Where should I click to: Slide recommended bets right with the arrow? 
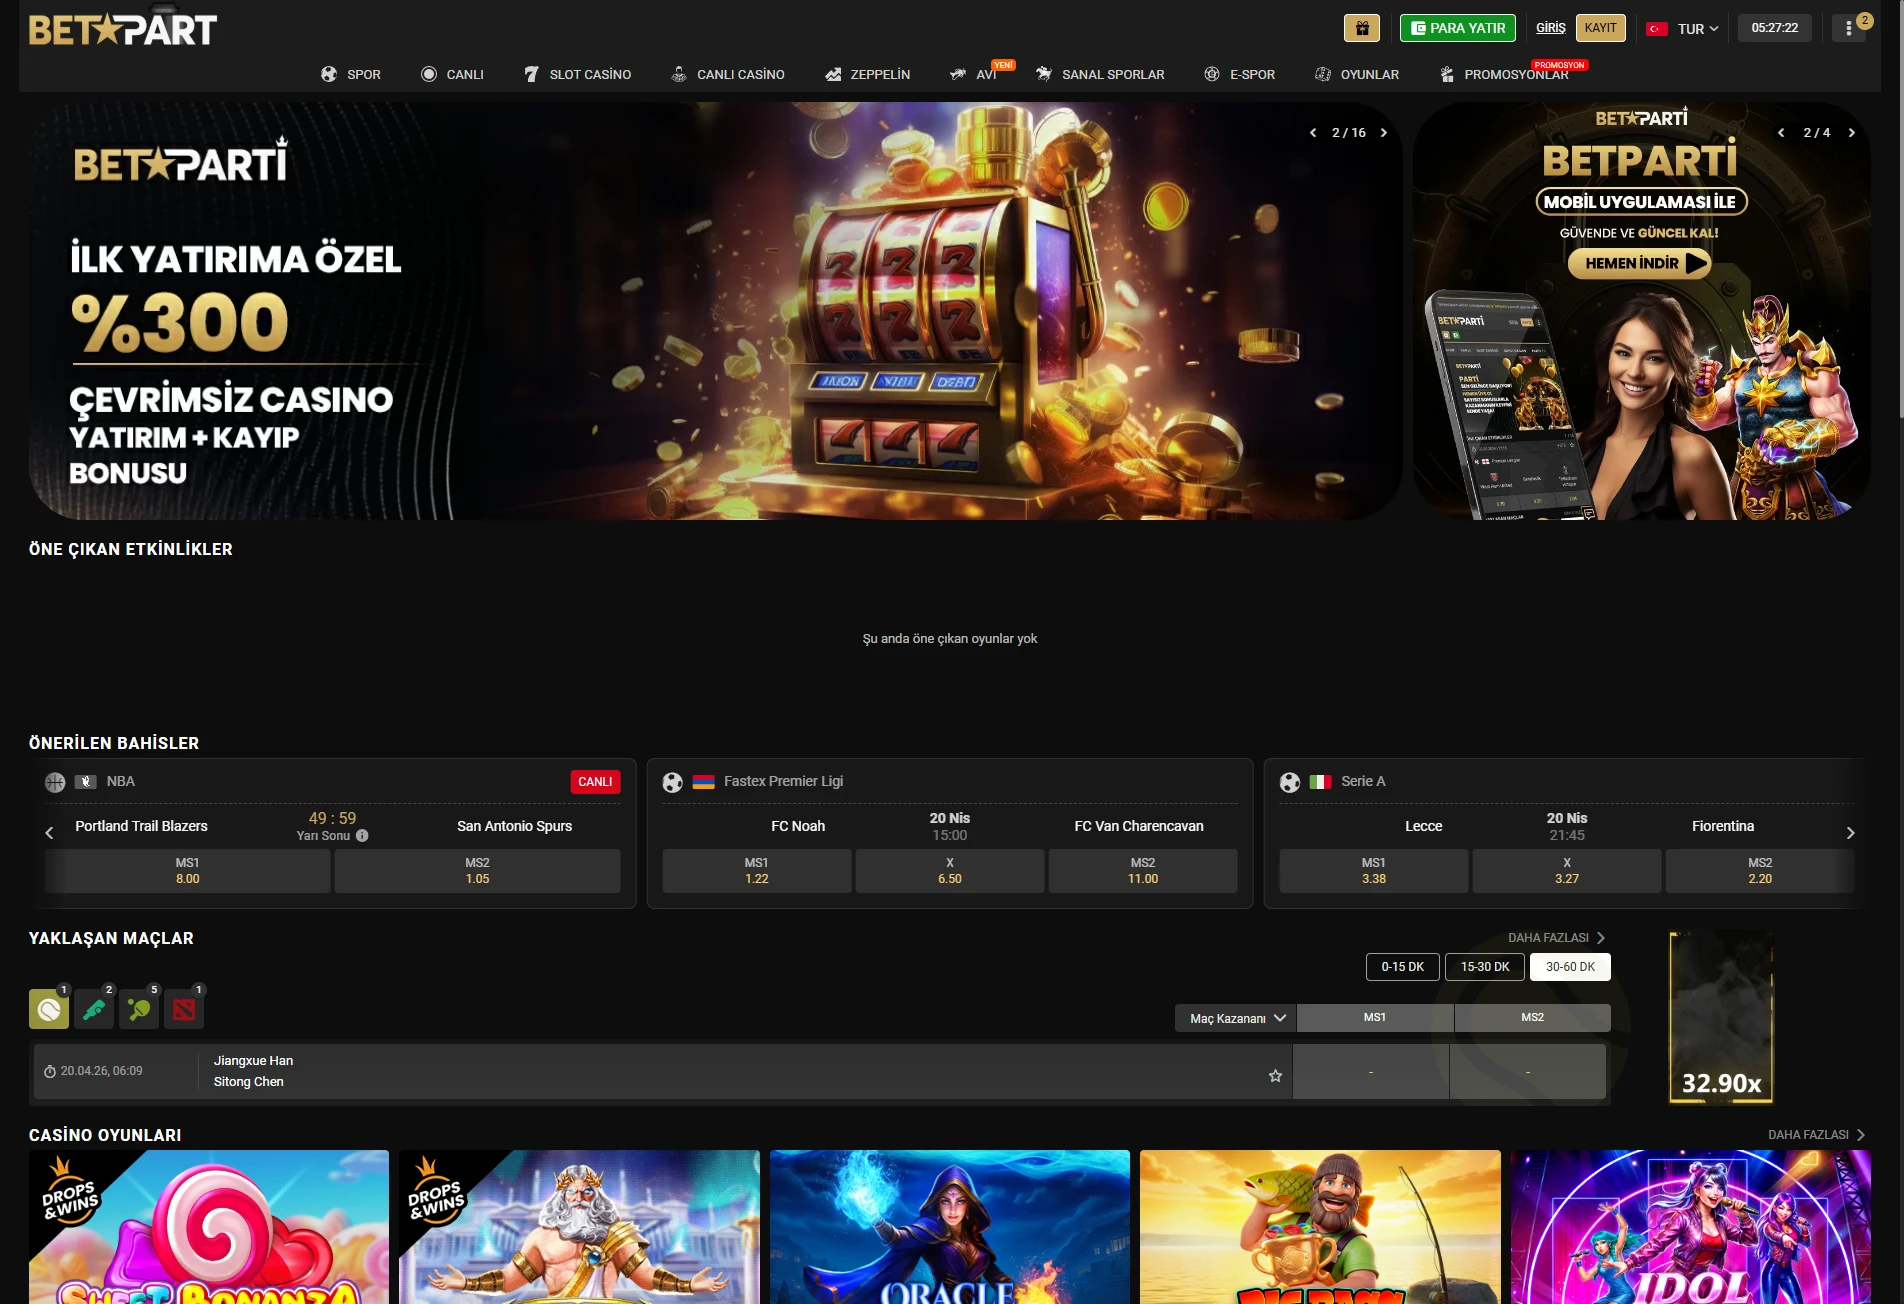click(1850, 833)
